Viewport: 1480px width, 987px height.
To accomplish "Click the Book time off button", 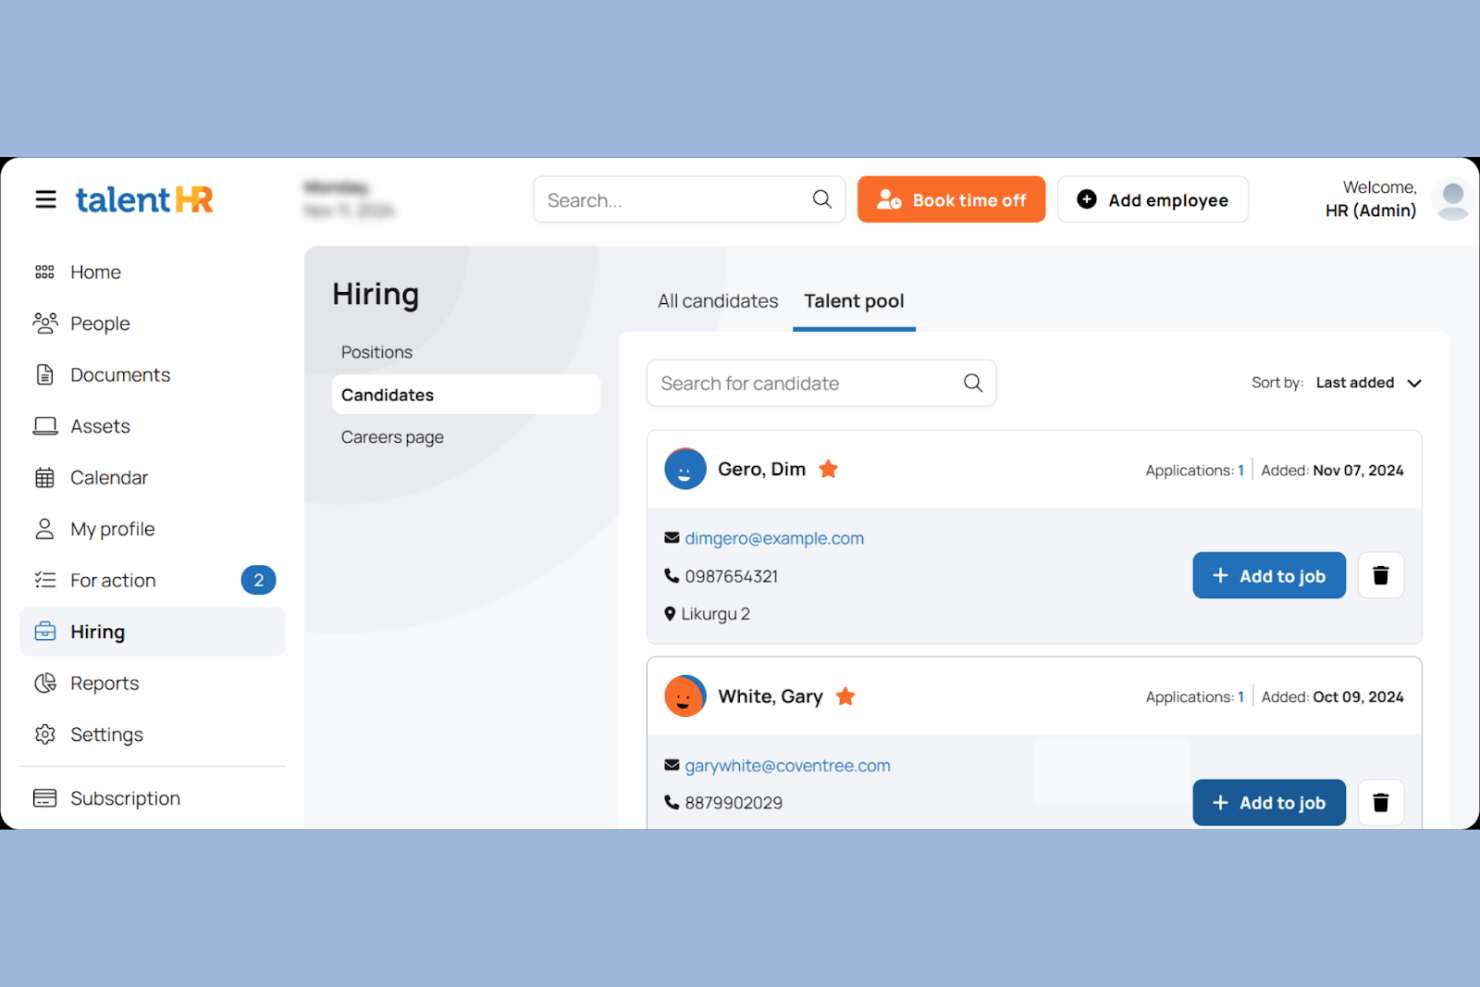I will pyautogui.click(x=951, y=199).
